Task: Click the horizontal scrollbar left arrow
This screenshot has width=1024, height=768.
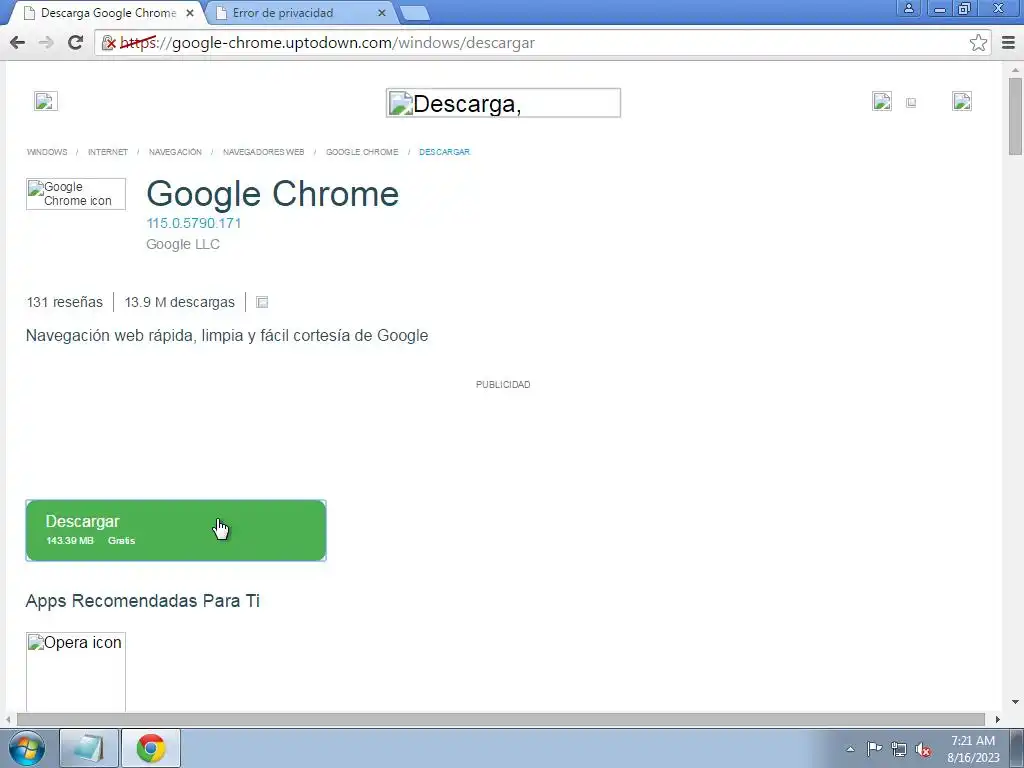Action: [8, 719]
